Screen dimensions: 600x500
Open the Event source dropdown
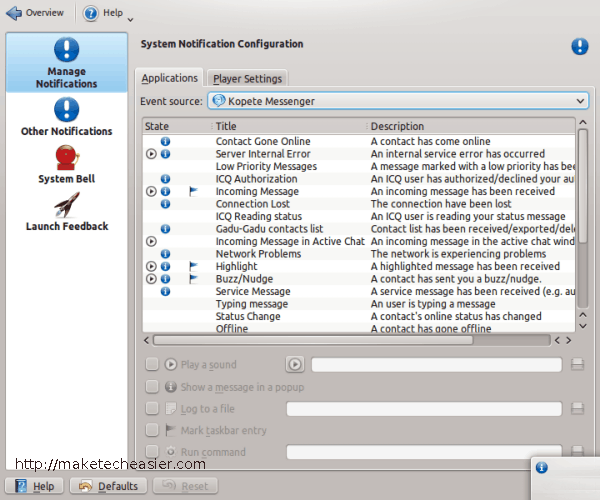398,101
